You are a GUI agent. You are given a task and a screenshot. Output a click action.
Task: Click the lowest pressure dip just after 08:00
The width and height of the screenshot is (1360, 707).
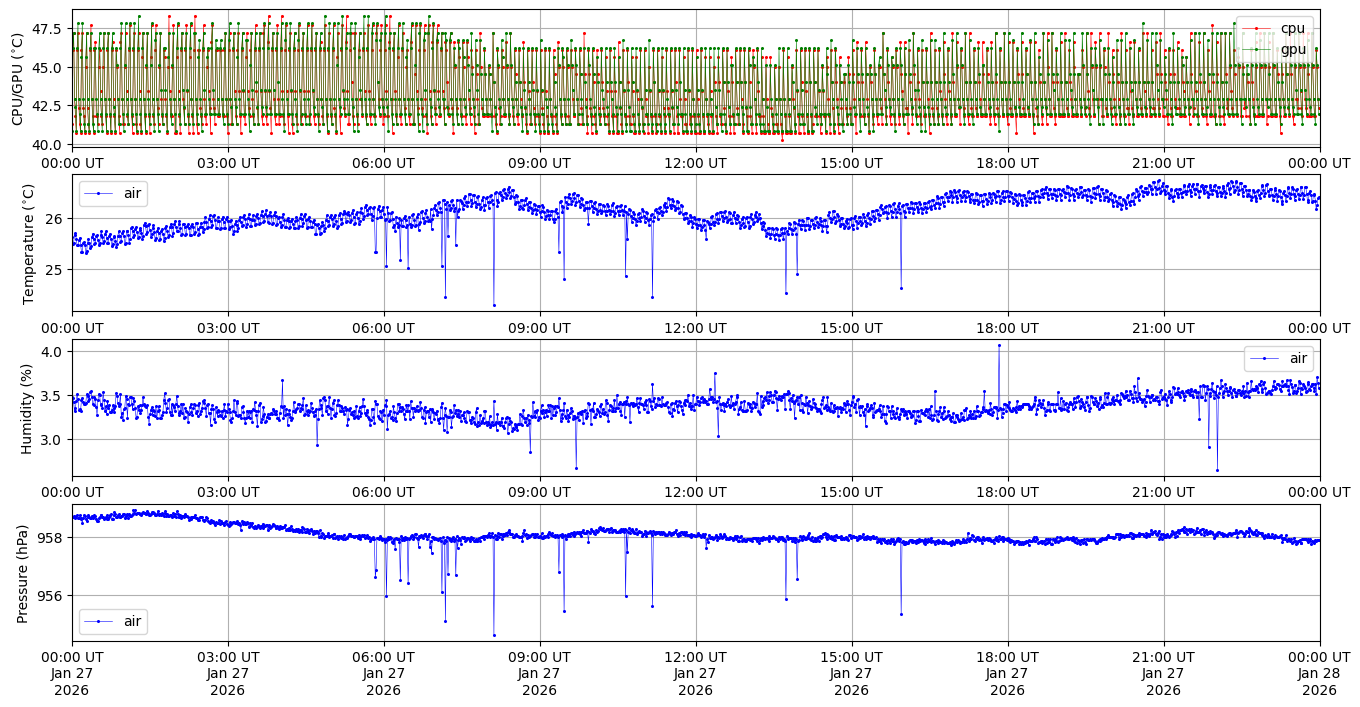pyautogui.click(x=494, y=635)
